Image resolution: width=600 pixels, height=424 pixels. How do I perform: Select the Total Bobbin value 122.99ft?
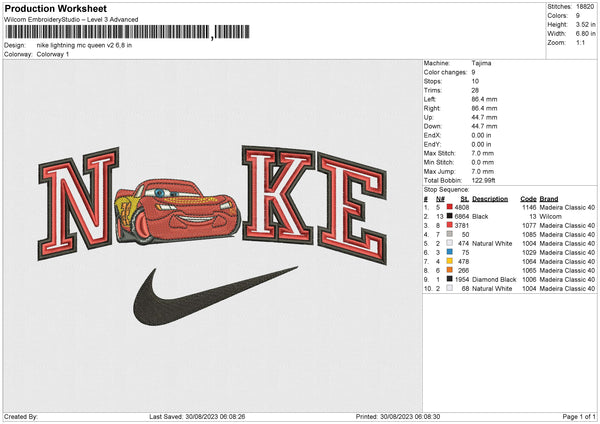(x=483, y=180)
